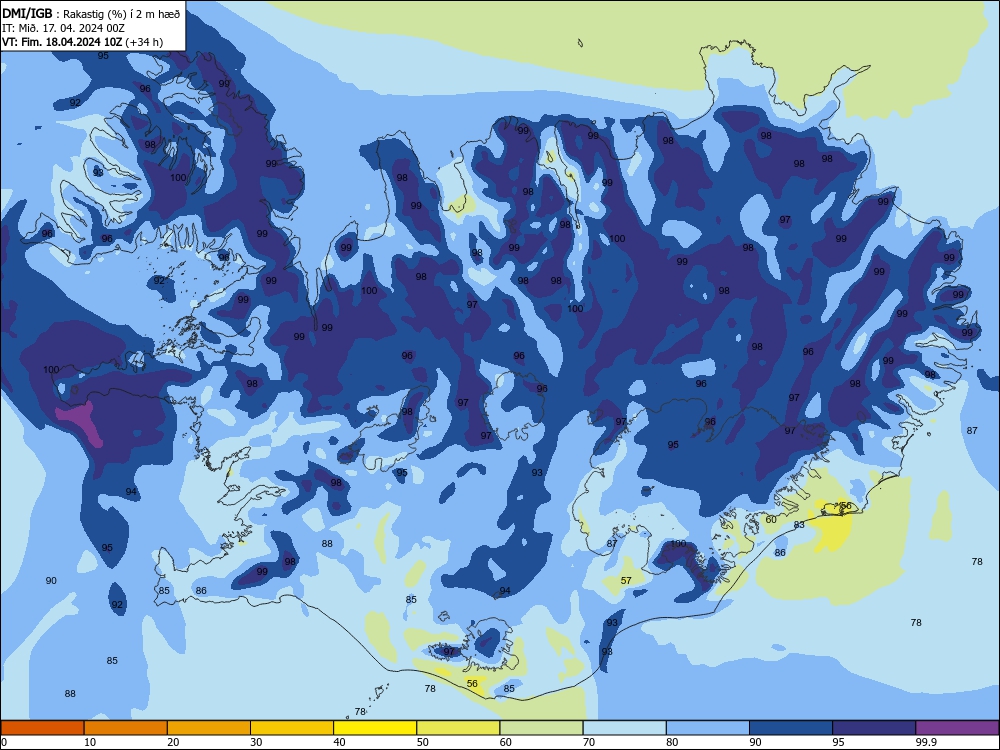This screenshot has height=750, width=1000.
Task: Select the light blue 80–90 legend swatch
Action: click(x=708, y=728)
